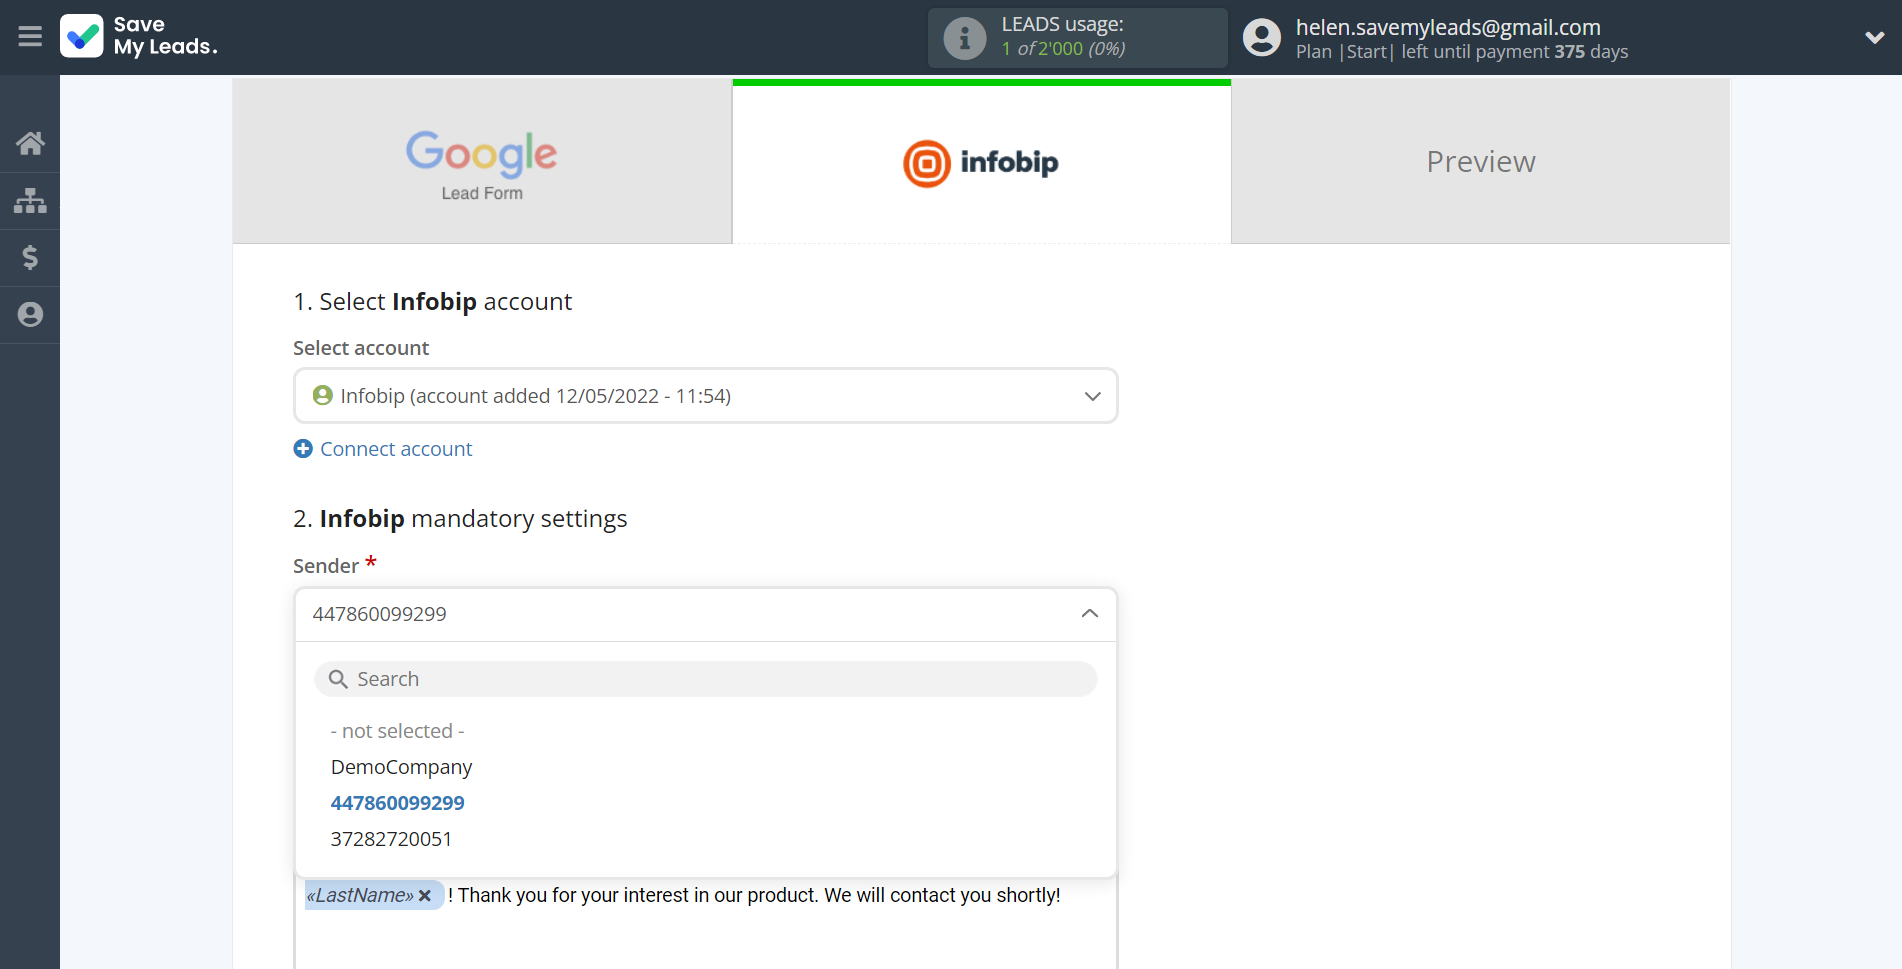
Task: Open the hamburger menu
Action: (30, 37)
